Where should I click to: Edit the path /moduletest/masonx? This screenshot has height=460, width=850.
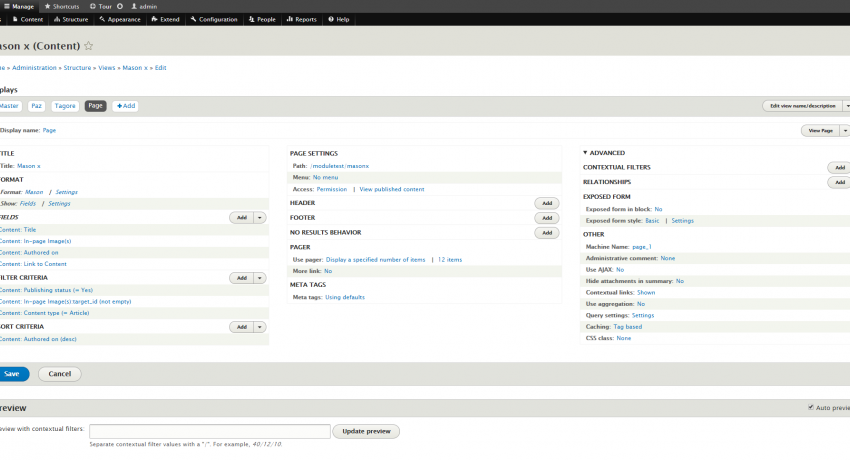coord(340,166)
